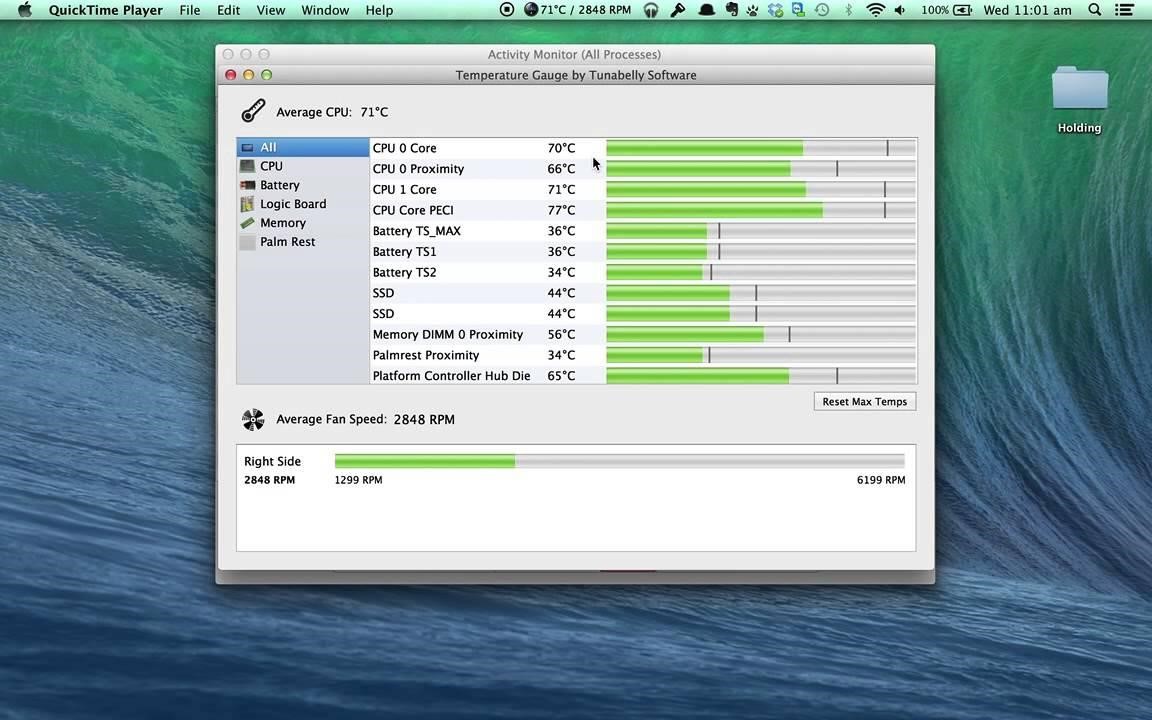
Task: Click the Palmrest Proximity row label
Action: click(425, 355)
